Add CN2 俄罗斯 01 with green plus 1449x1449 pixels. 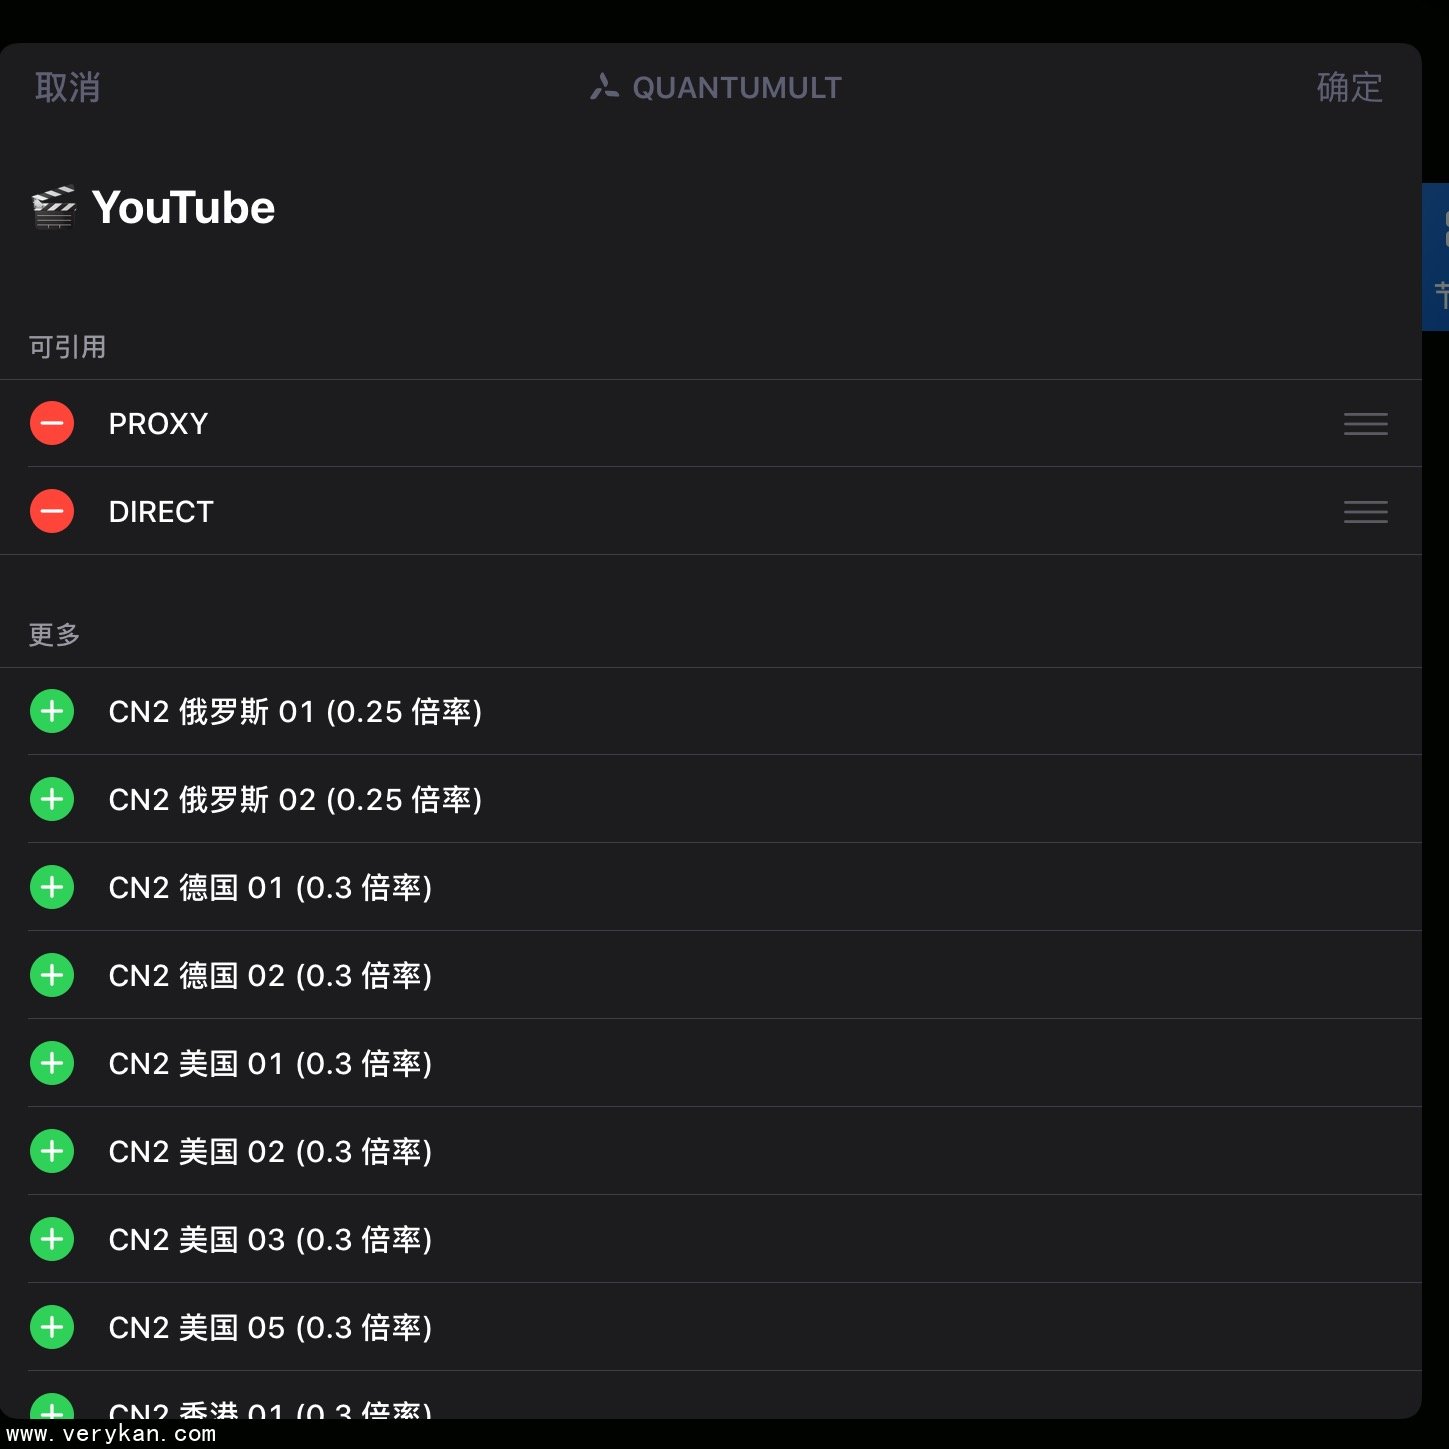pos(52,712)
